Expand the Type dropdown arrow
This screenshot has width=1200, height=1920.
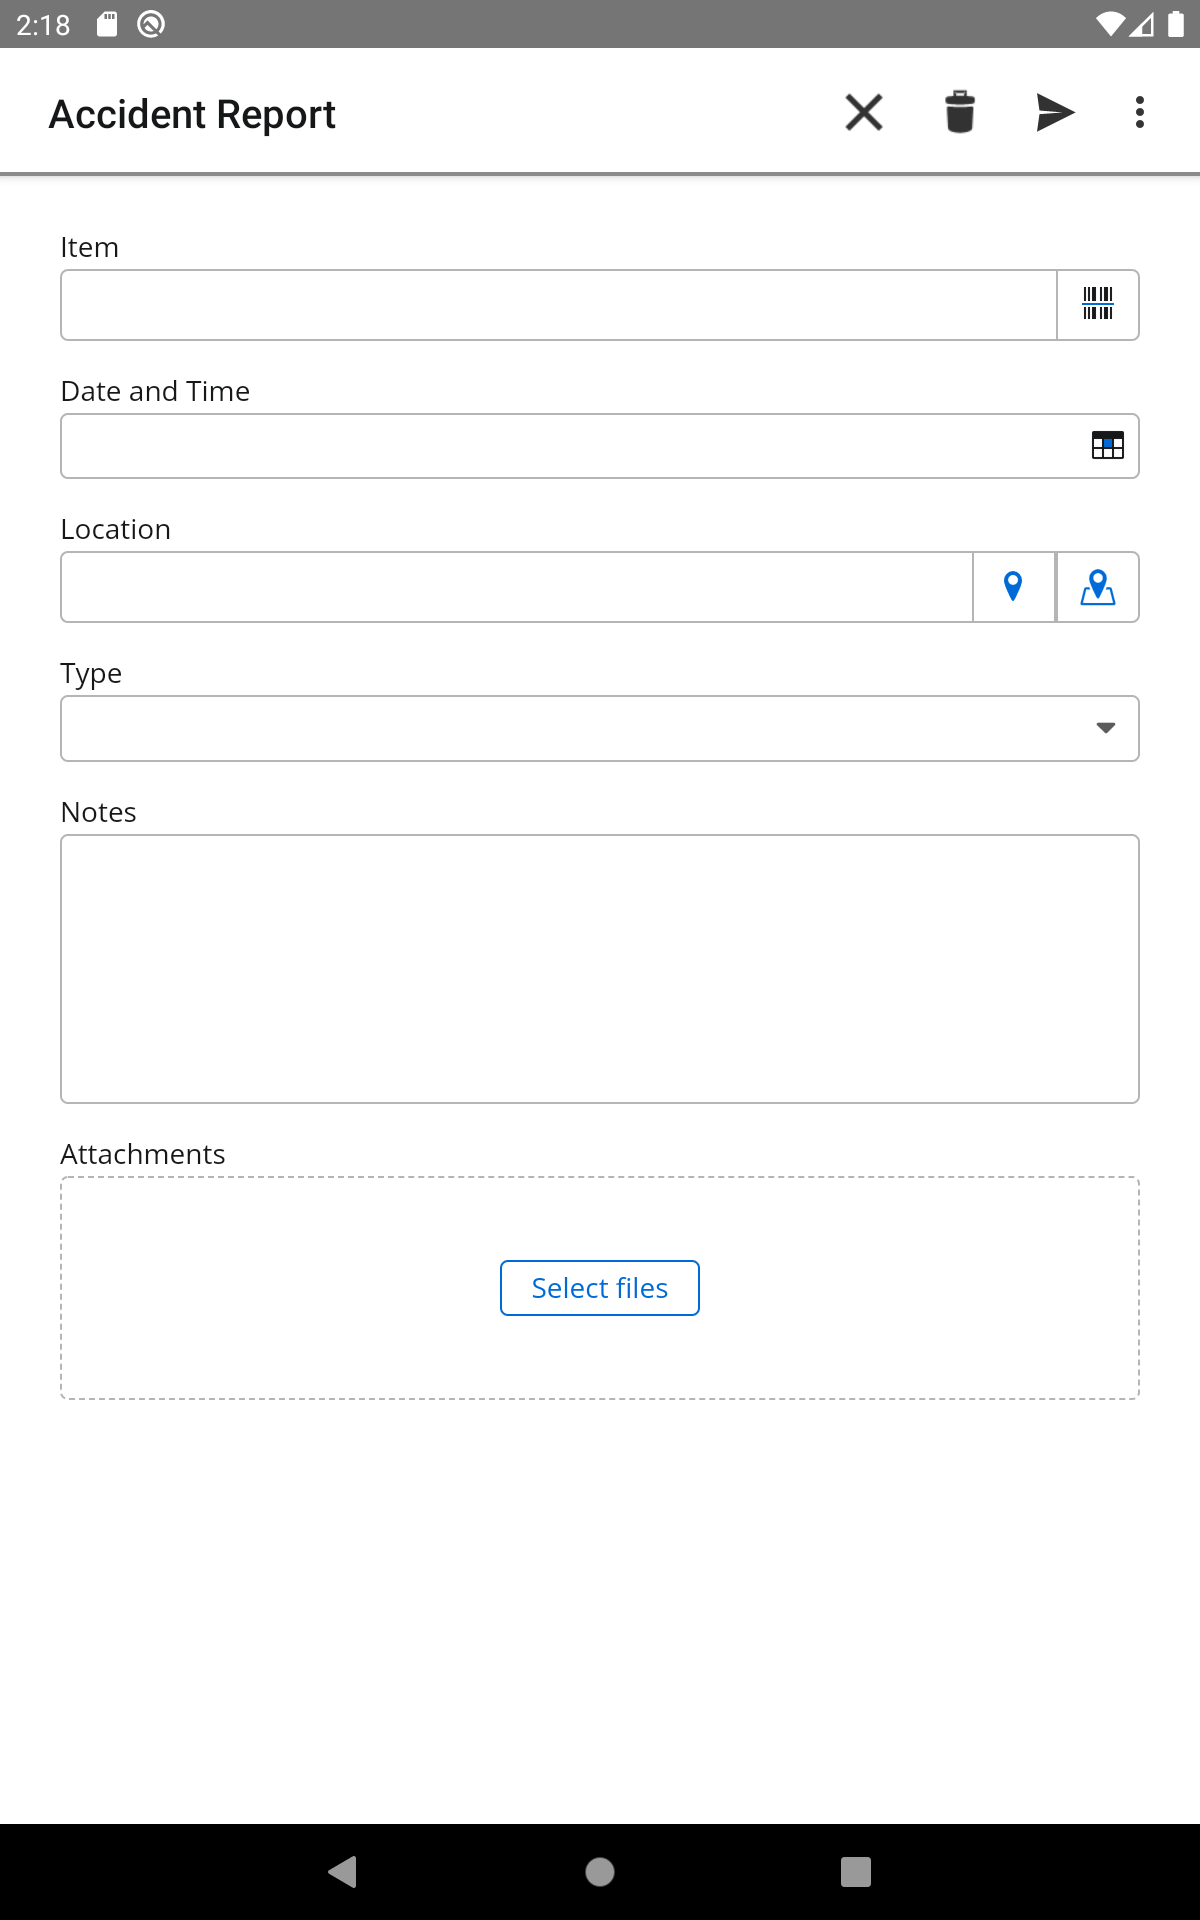pos(1106,728)
